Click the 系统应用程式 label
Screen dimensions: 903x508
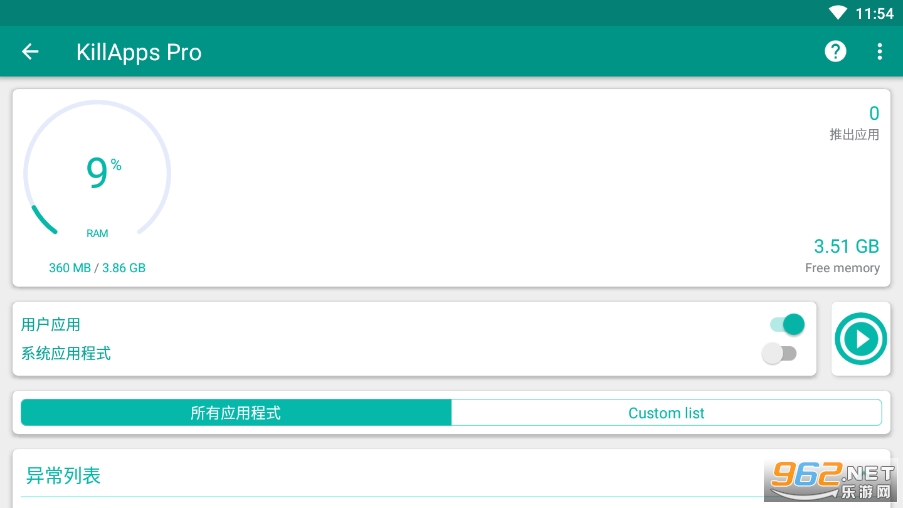66,353
